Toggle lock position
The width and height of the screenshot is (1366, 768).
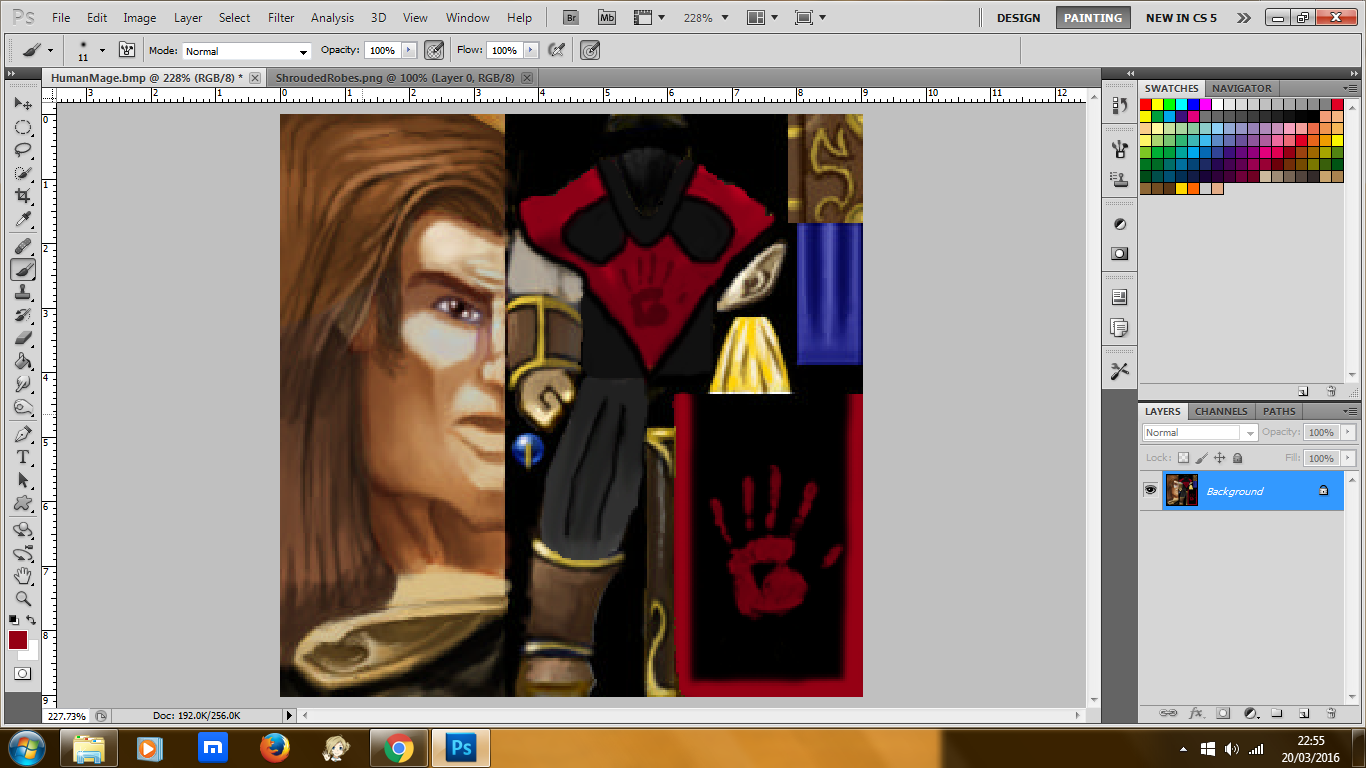1220,458
